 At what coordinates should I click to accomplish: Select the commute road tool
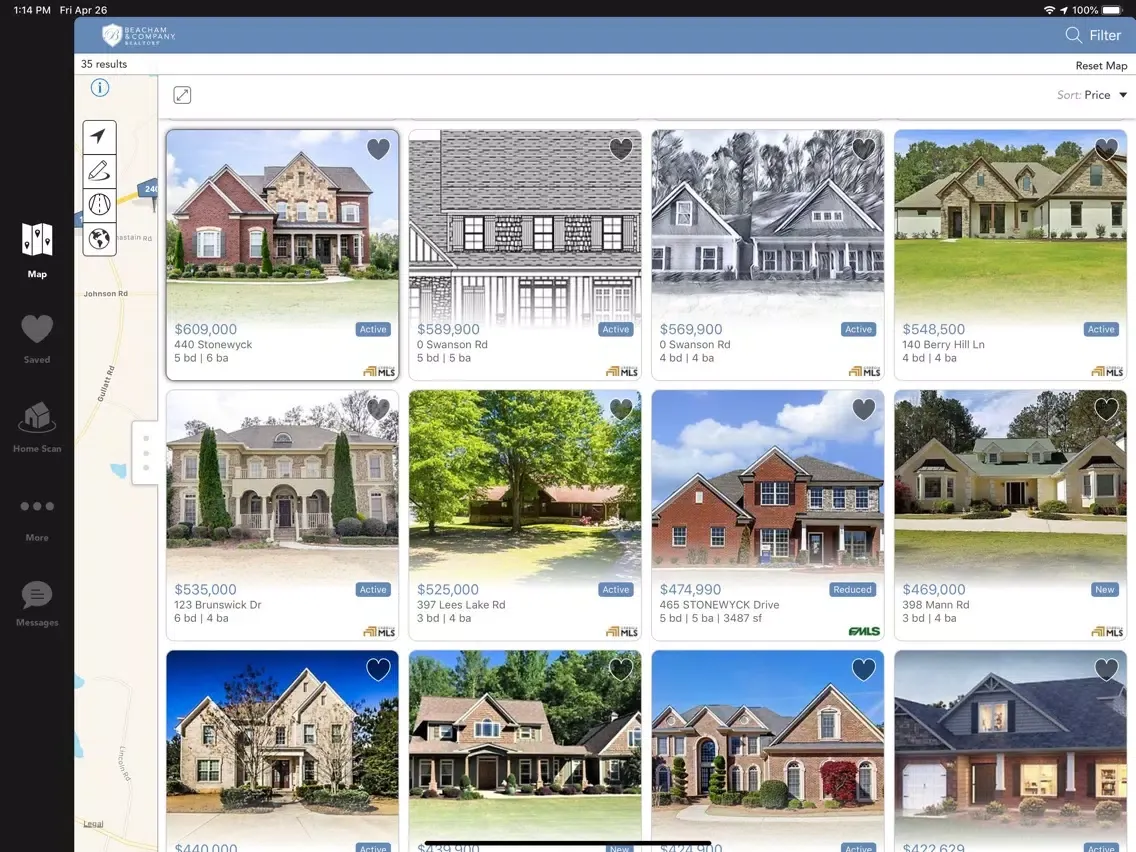[99, 204]
